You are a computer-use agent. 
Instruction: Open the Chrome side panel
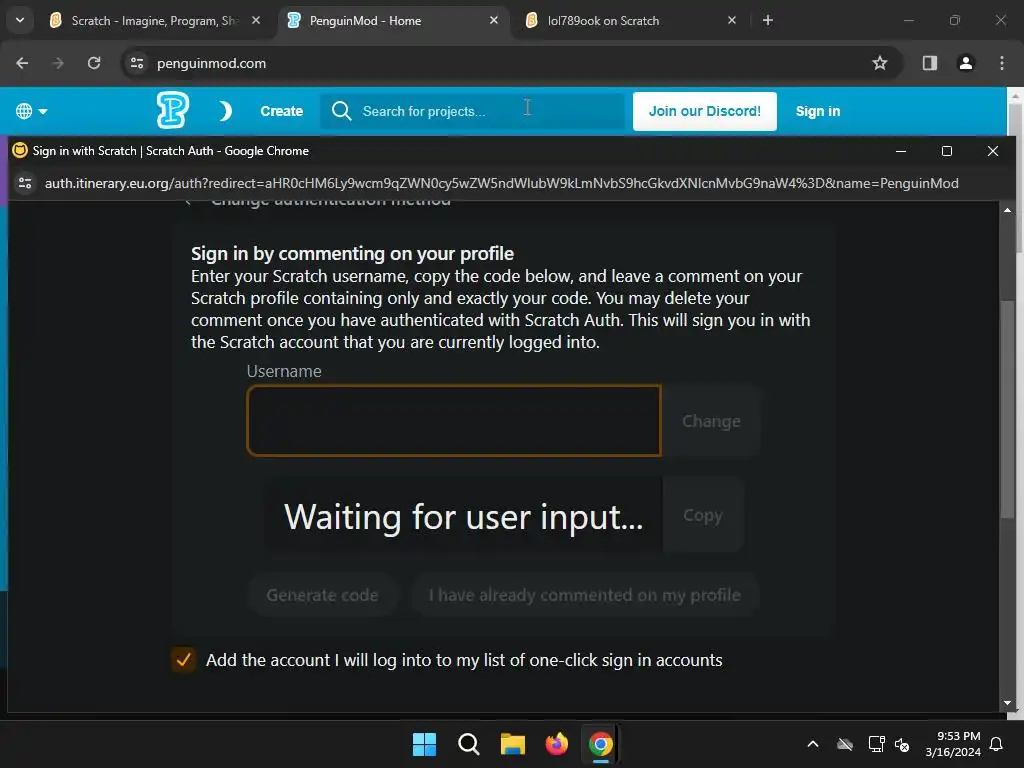[x=929, y=63]
